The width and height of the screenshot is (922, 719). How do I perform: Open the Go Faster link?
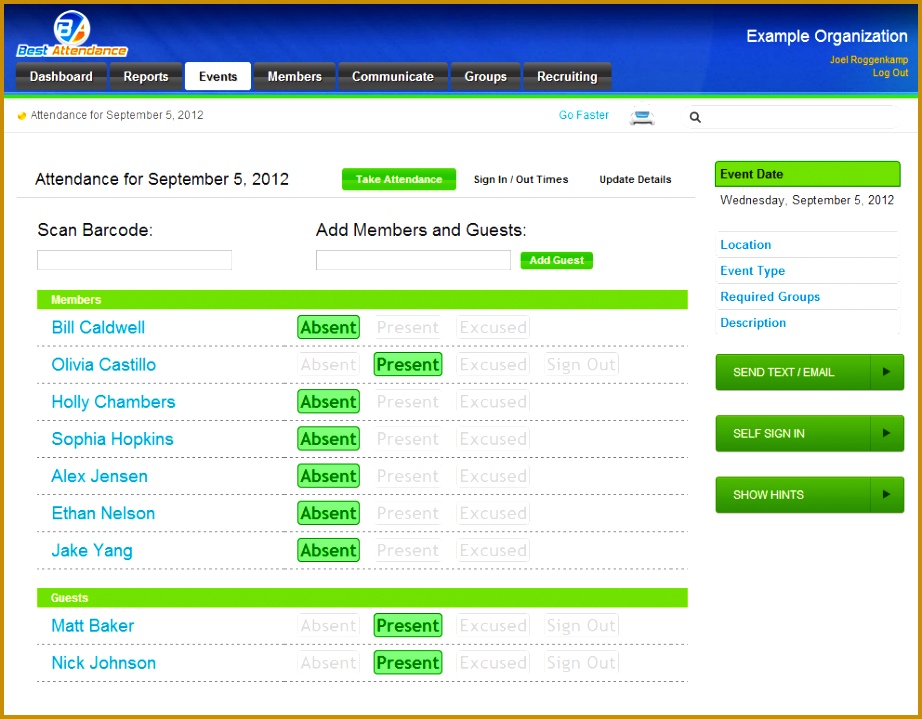click(x=583, y=115)
